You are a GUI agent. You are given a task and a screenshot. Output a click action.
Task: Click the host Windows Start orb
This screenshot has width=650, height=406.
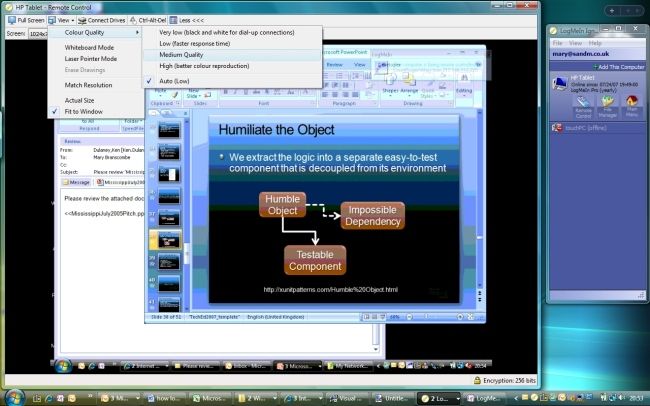[15, 398]
